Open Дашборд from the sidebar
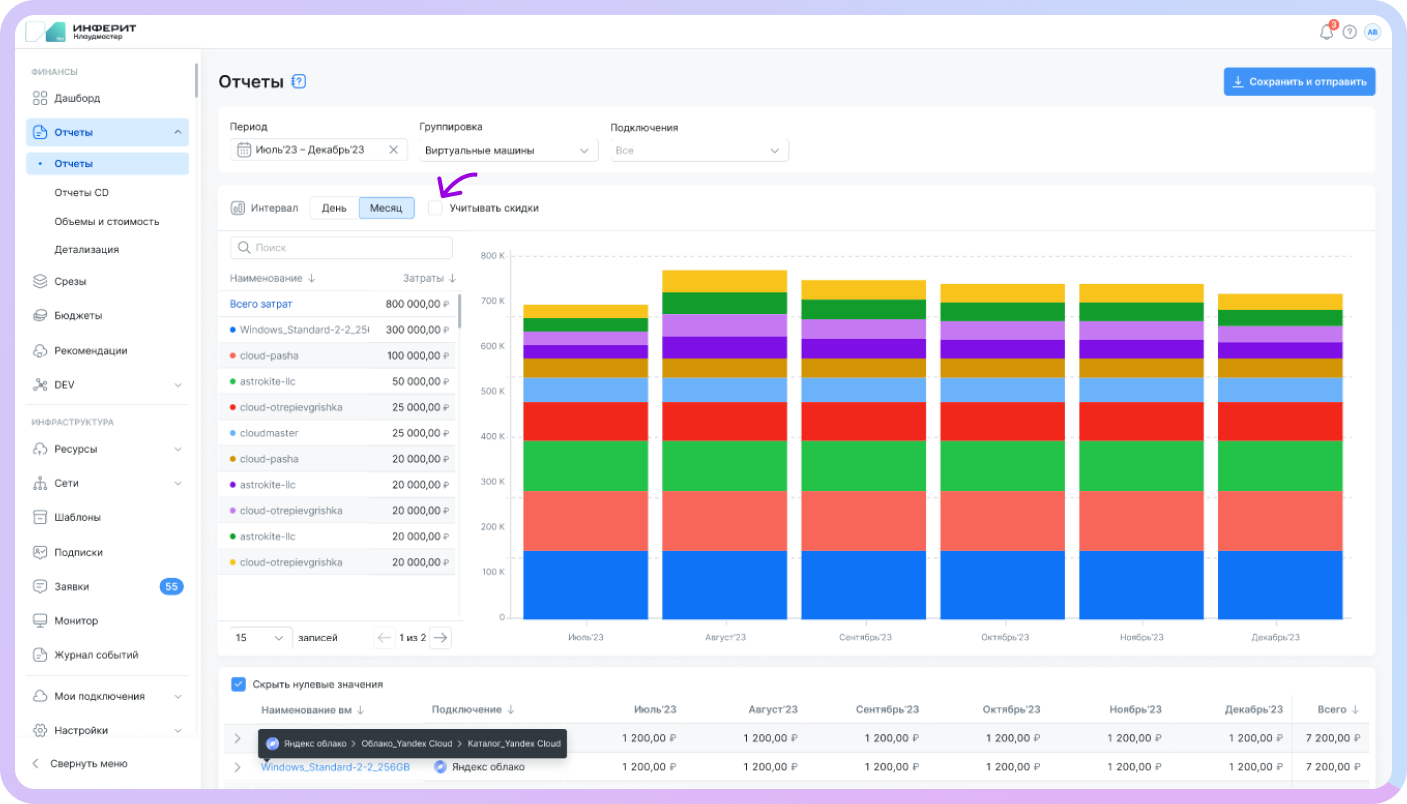This screenshot has width=1407, height=804. coord(77,98)
